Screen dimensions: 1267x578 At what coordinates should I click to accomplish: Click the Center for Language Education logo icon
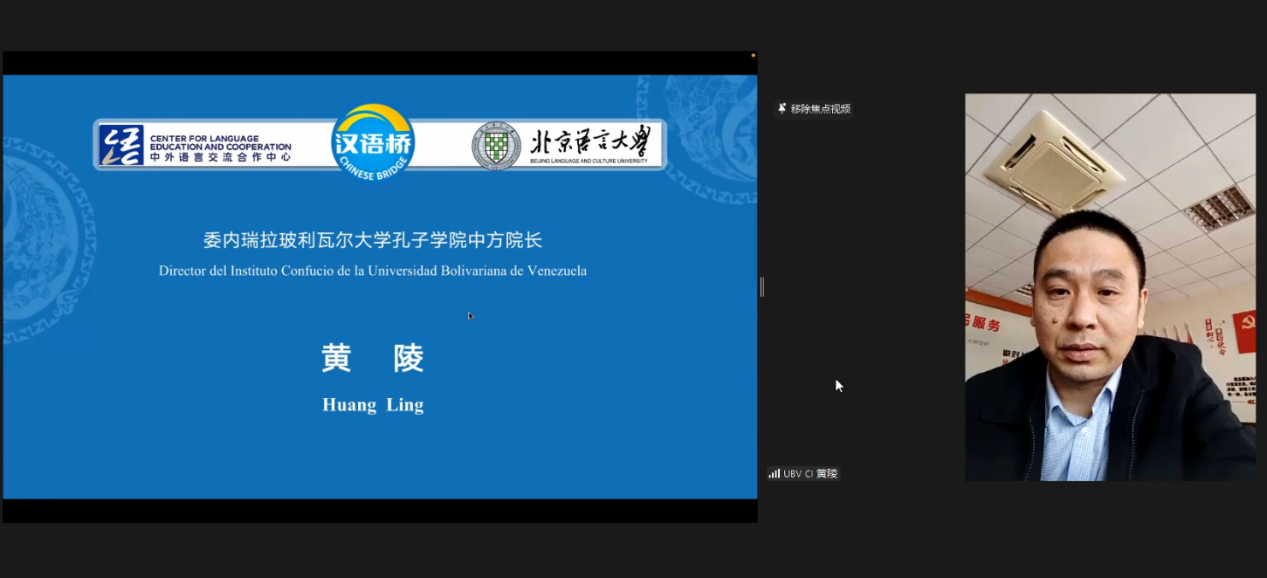point(121,146)
